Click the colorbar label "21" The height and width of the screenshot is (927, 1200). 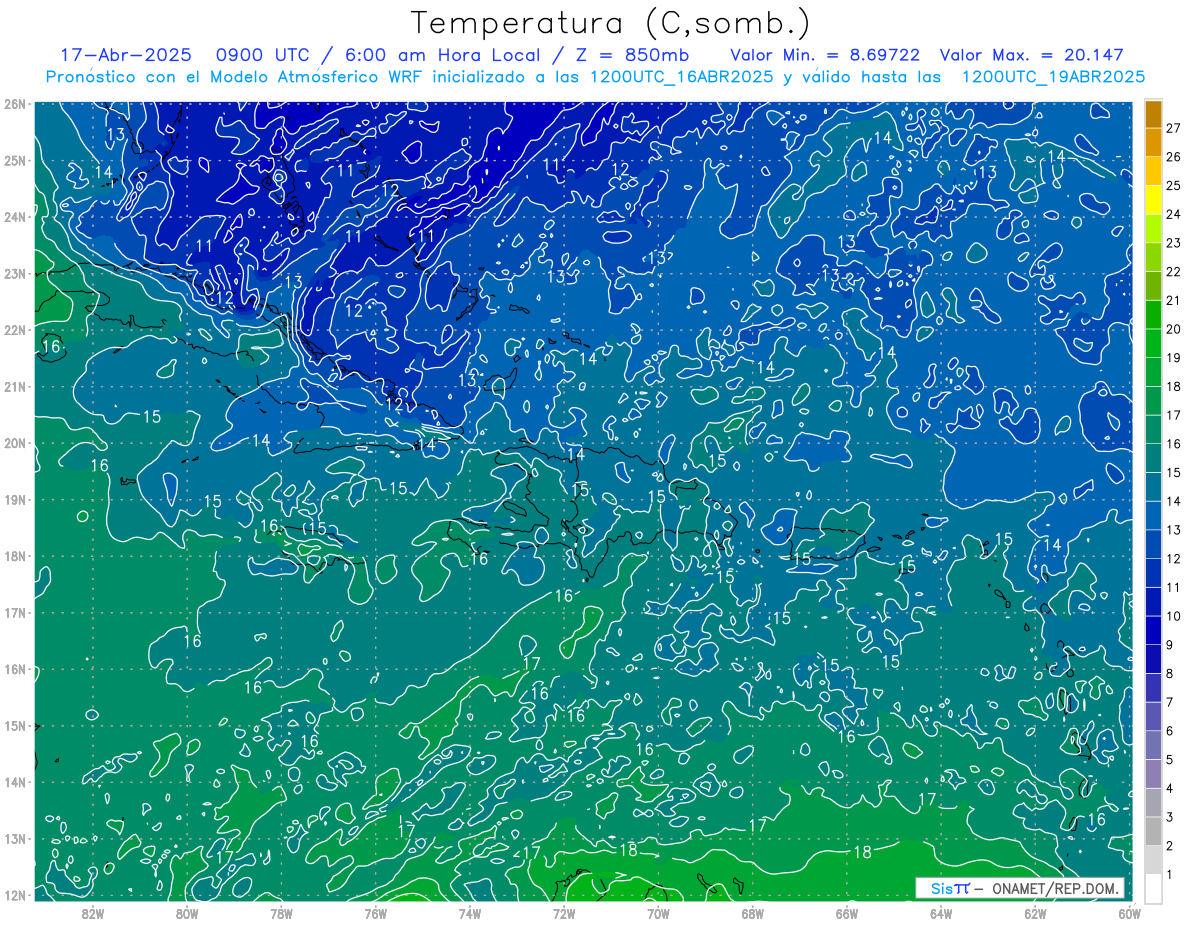[1174, 300]
